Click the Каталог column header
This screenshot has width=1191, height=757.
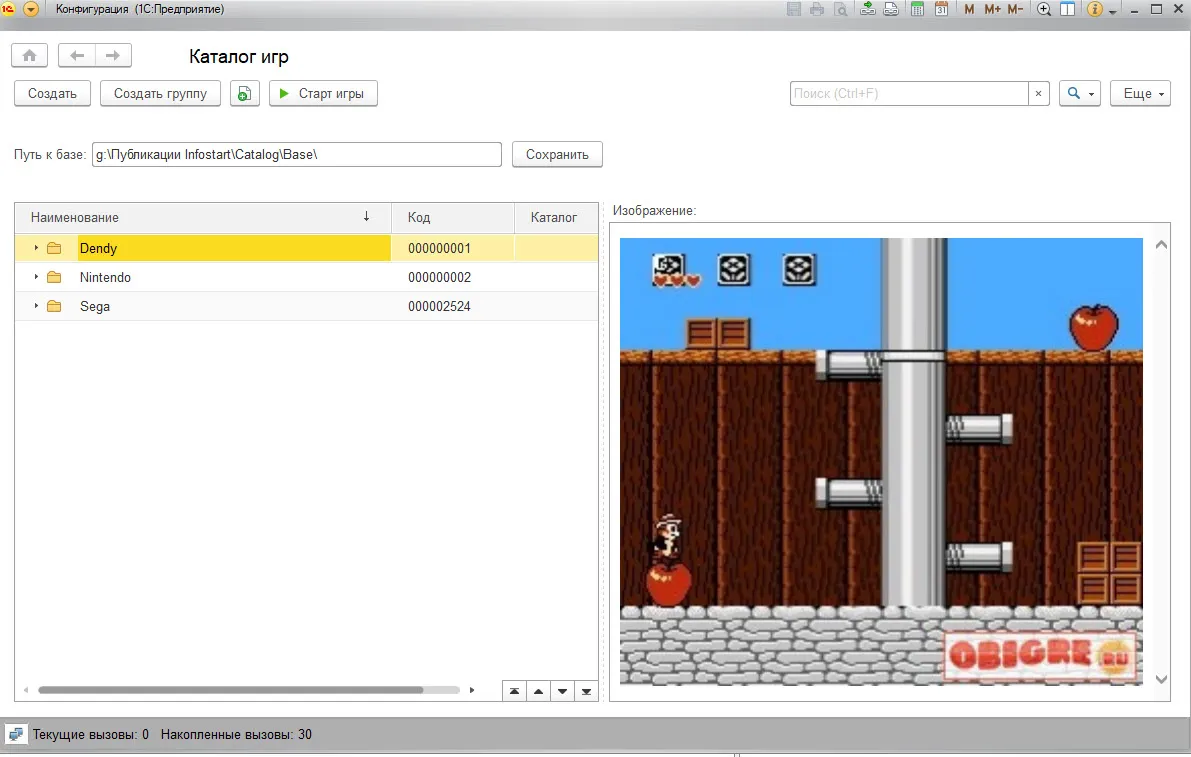point(556,217)
